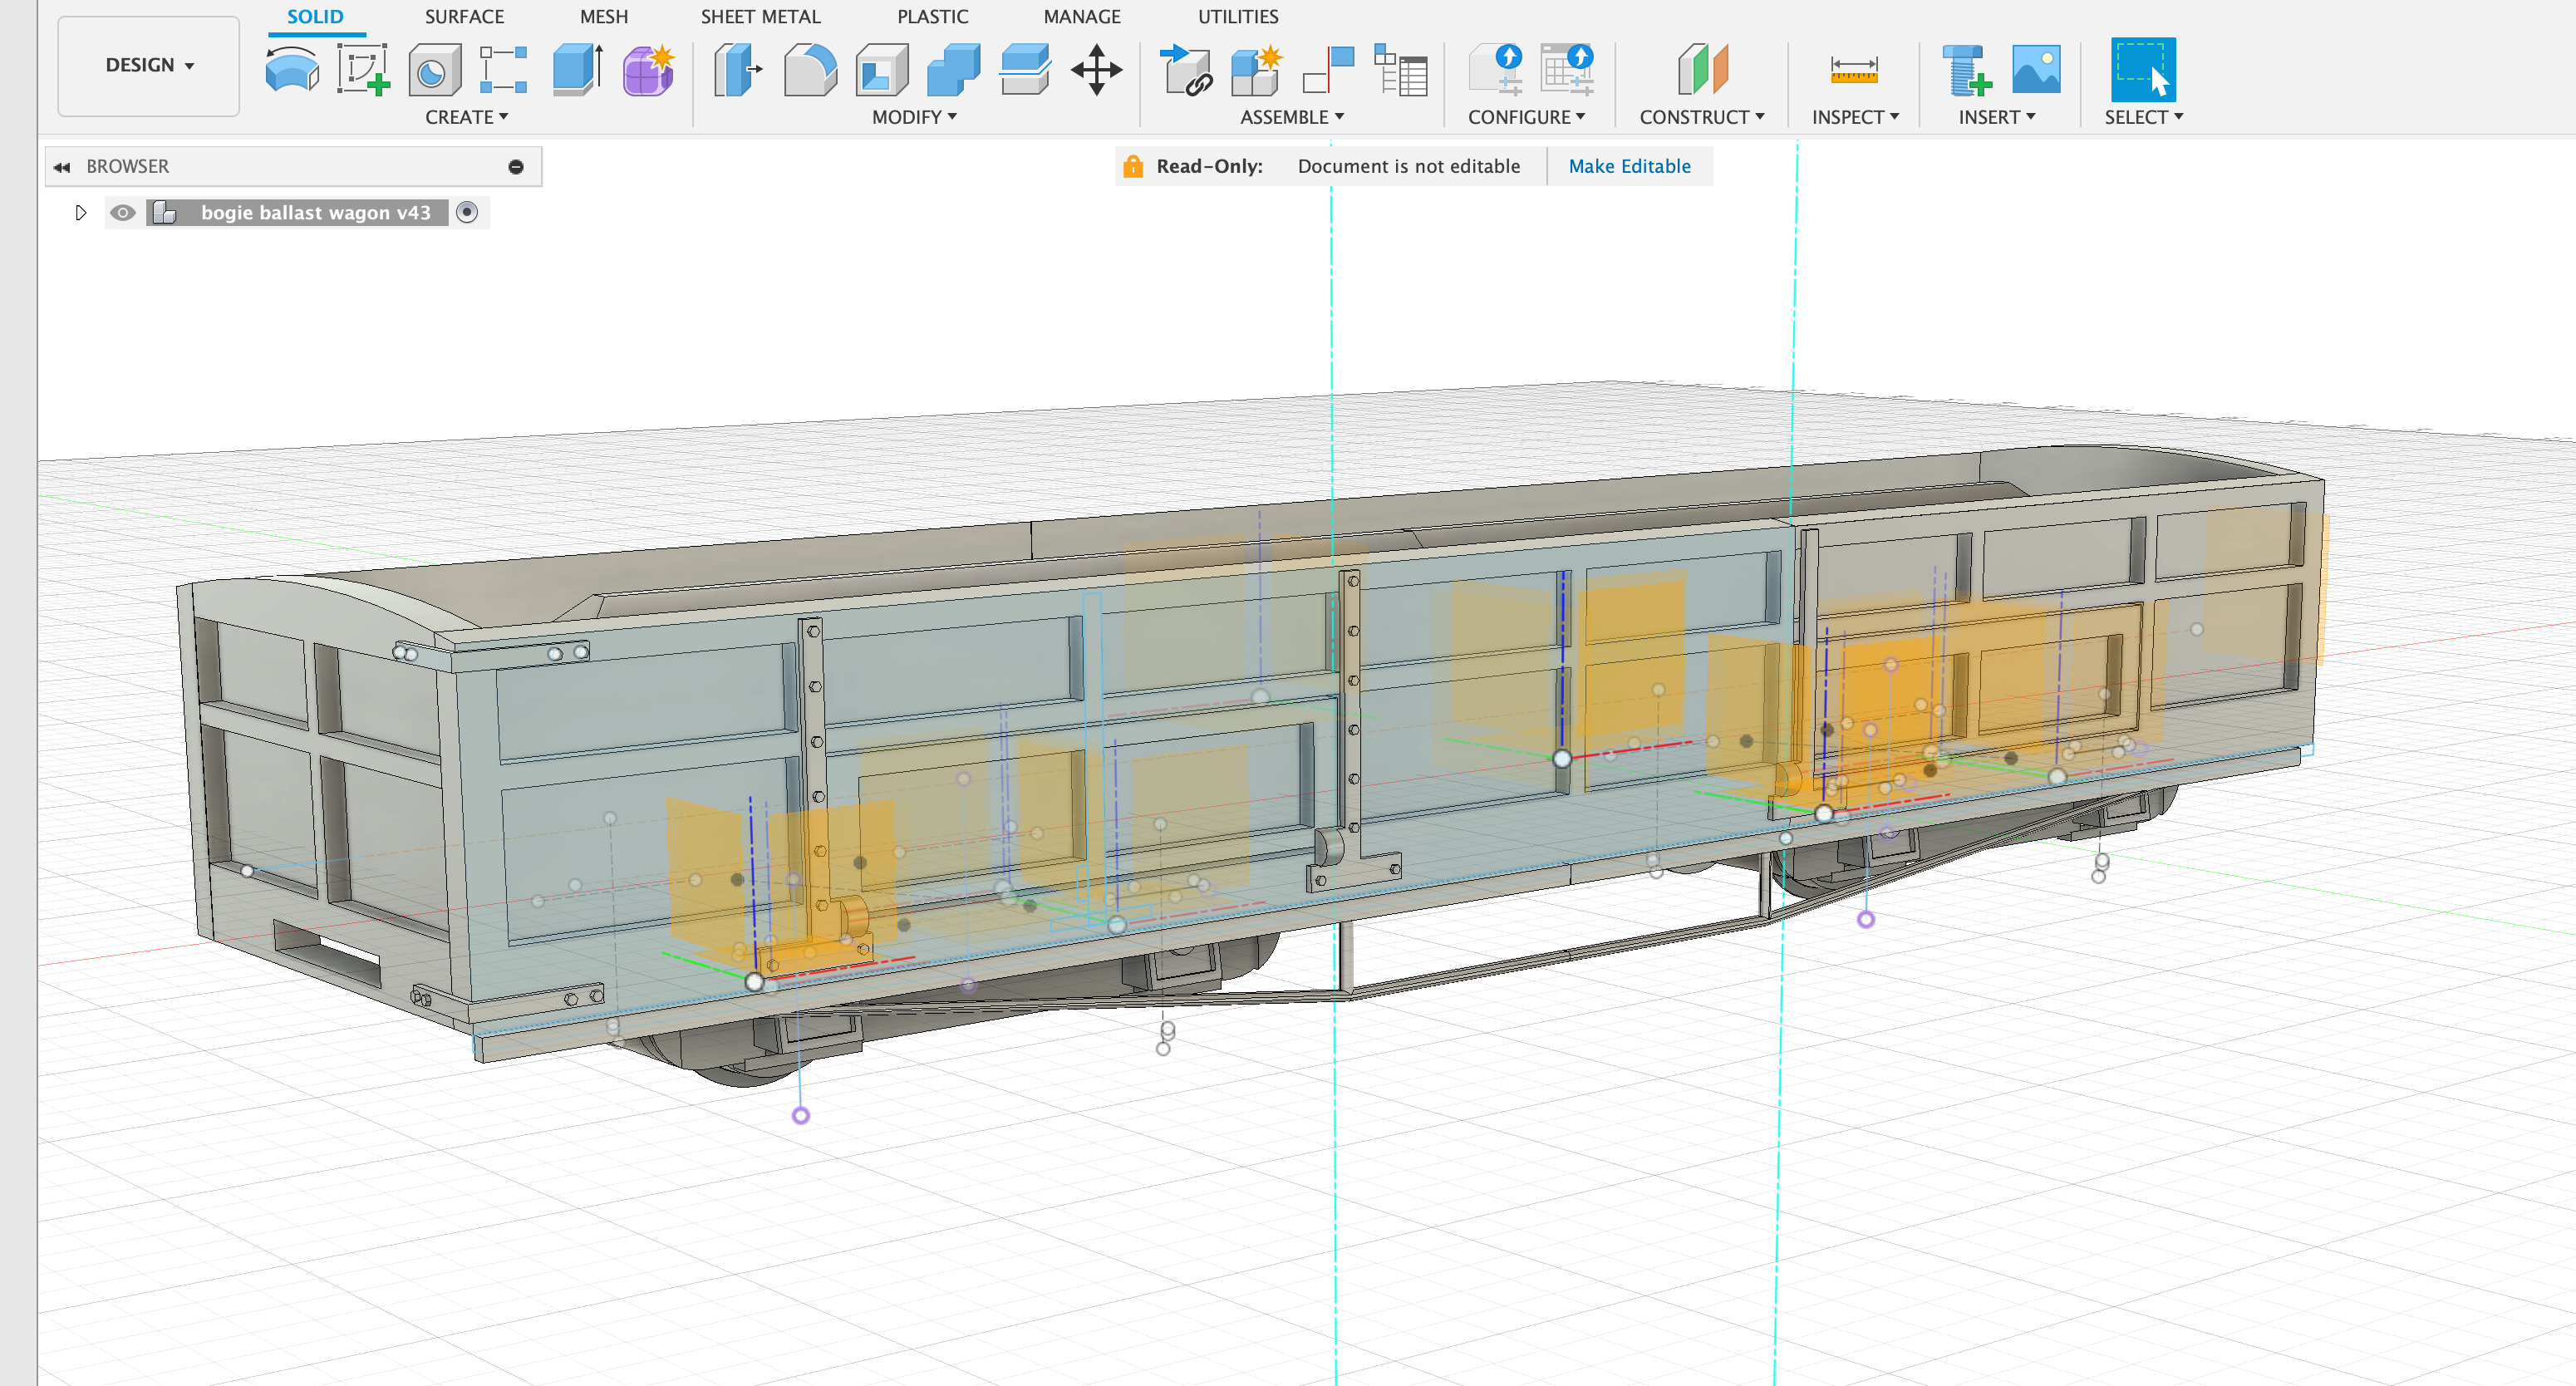Click the Make Editable link

point(1629,166)
